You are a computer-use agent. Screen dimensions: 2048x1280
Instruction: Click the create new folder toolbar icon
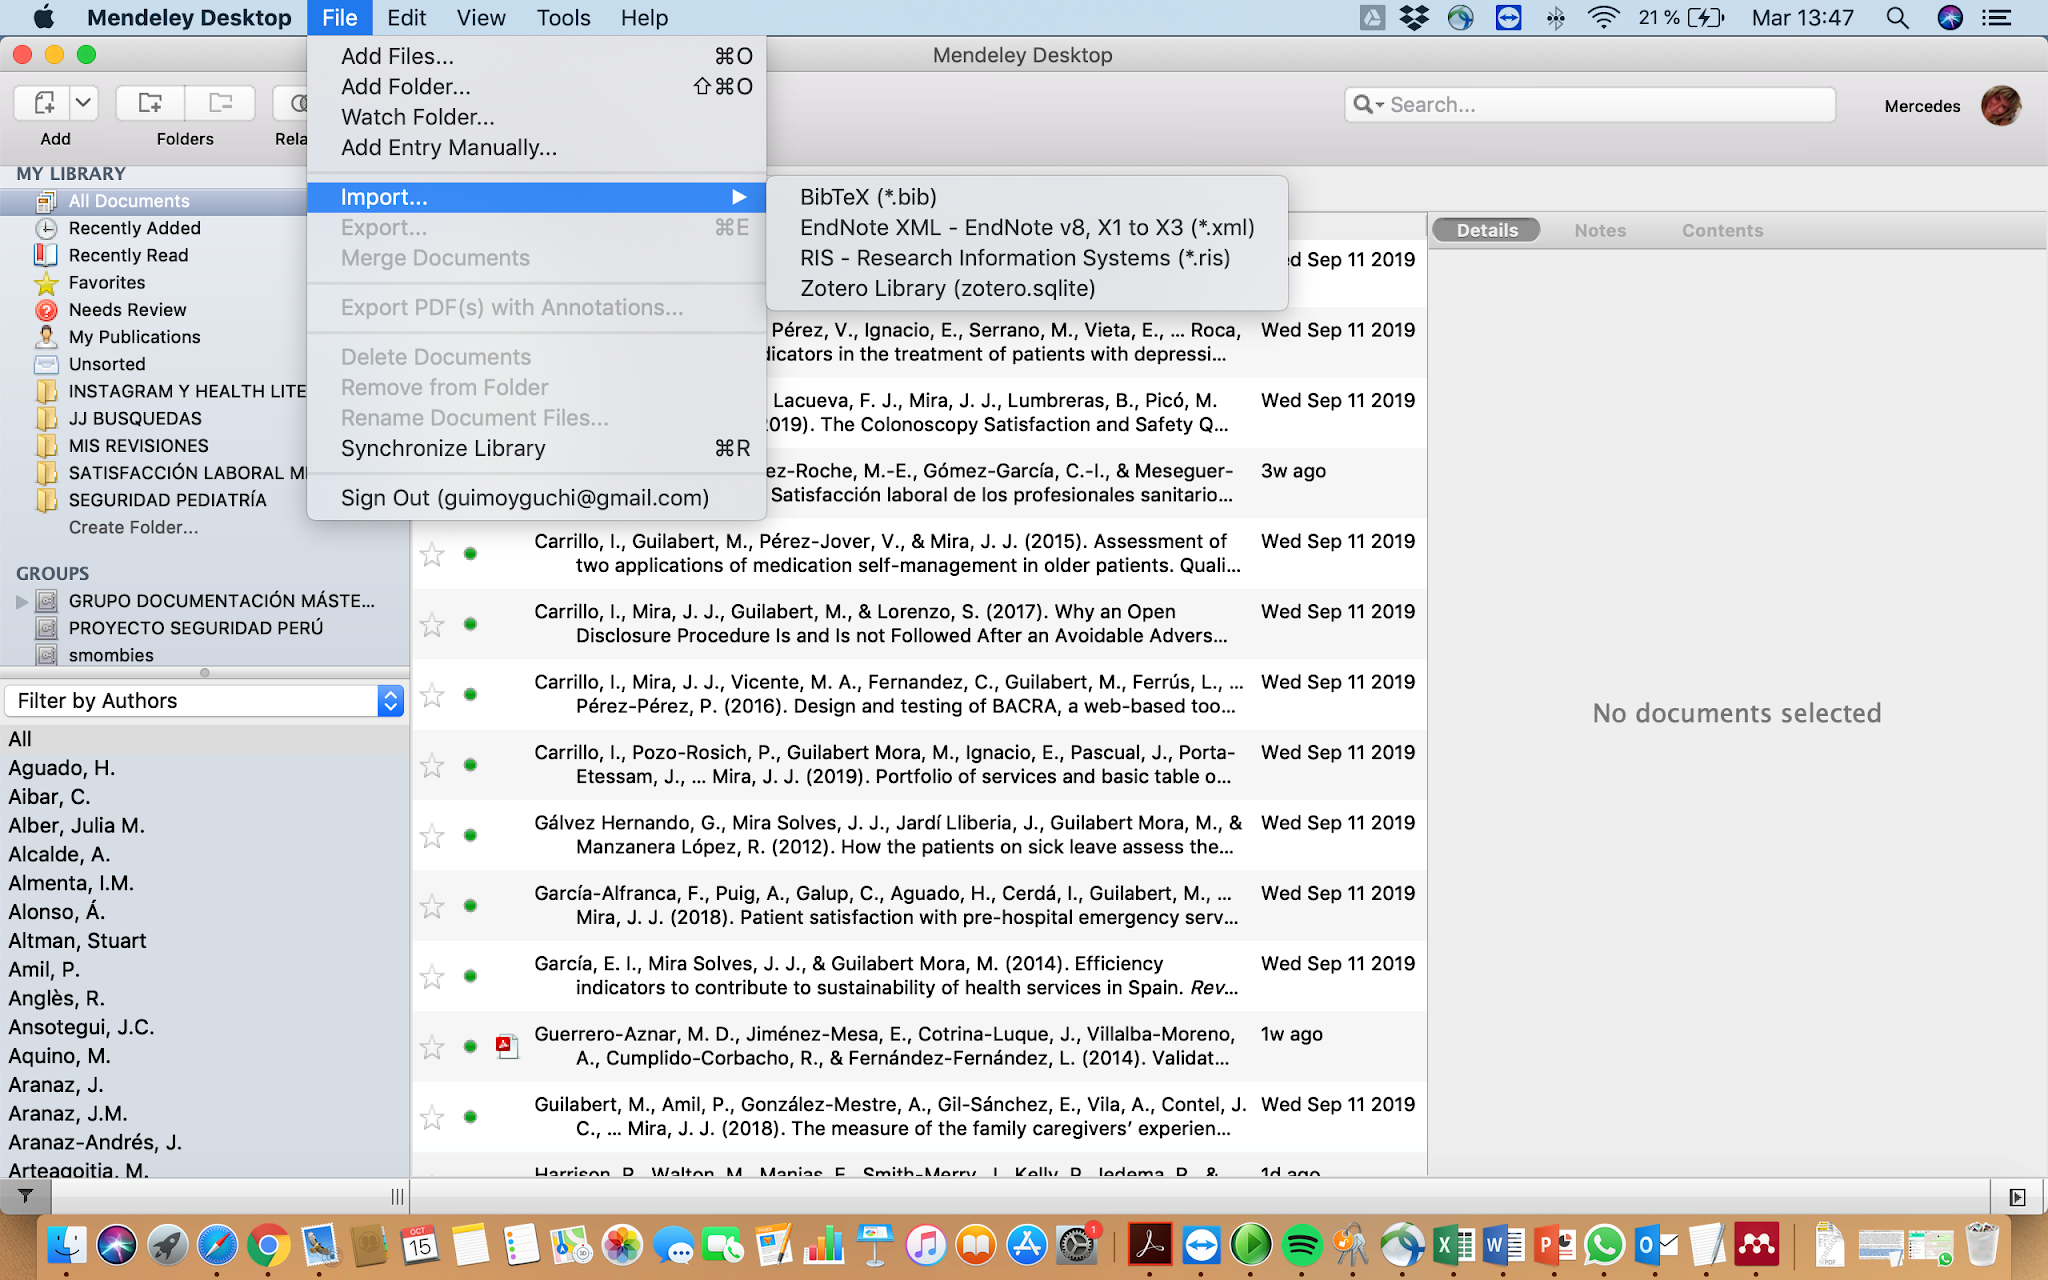click(x=150, y=103)
